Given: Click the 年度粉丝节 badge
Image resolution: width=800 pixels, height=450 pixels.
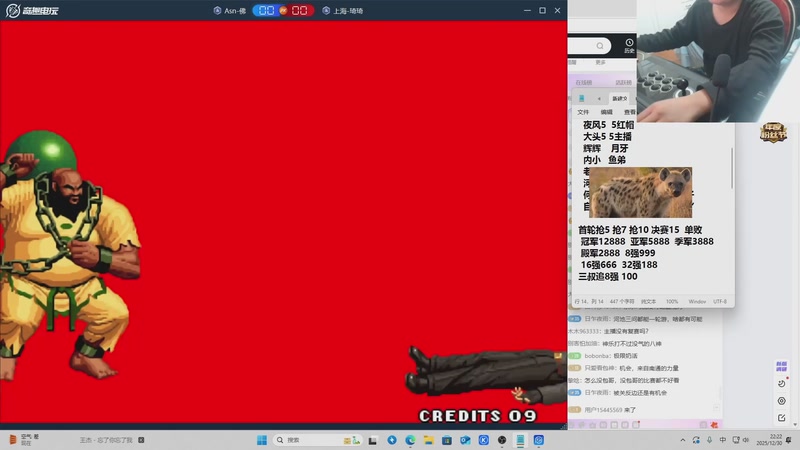Looking at the screenshot, I should [773, 133].
